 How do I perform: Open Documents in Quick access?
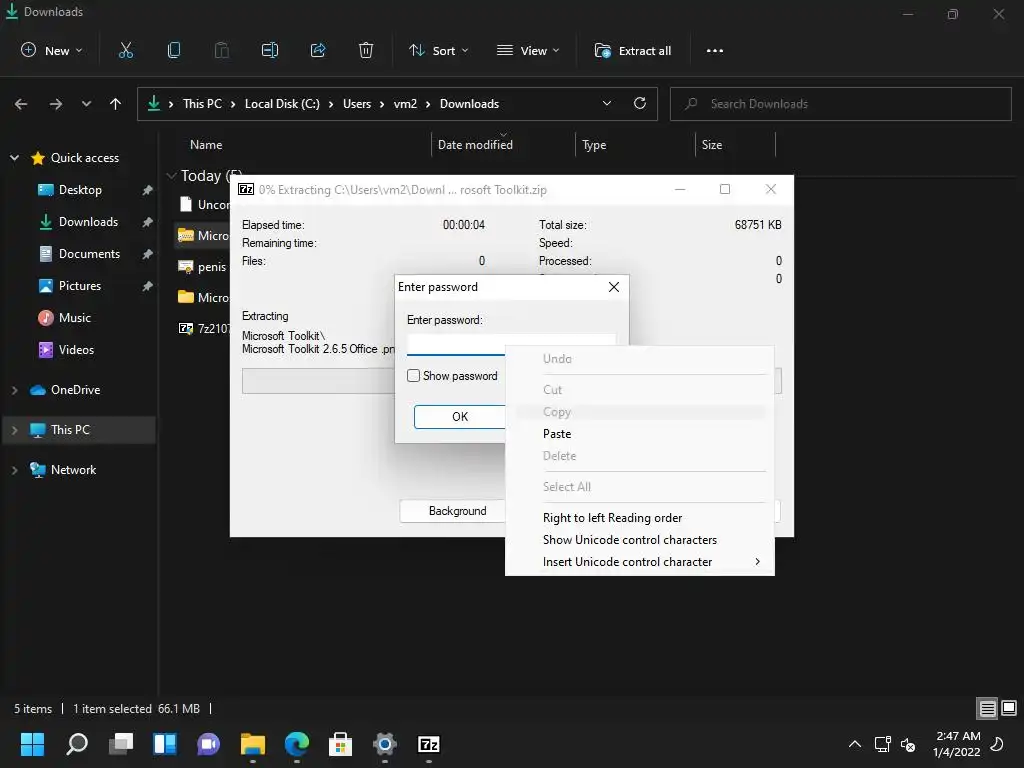(x=89, y=254)
